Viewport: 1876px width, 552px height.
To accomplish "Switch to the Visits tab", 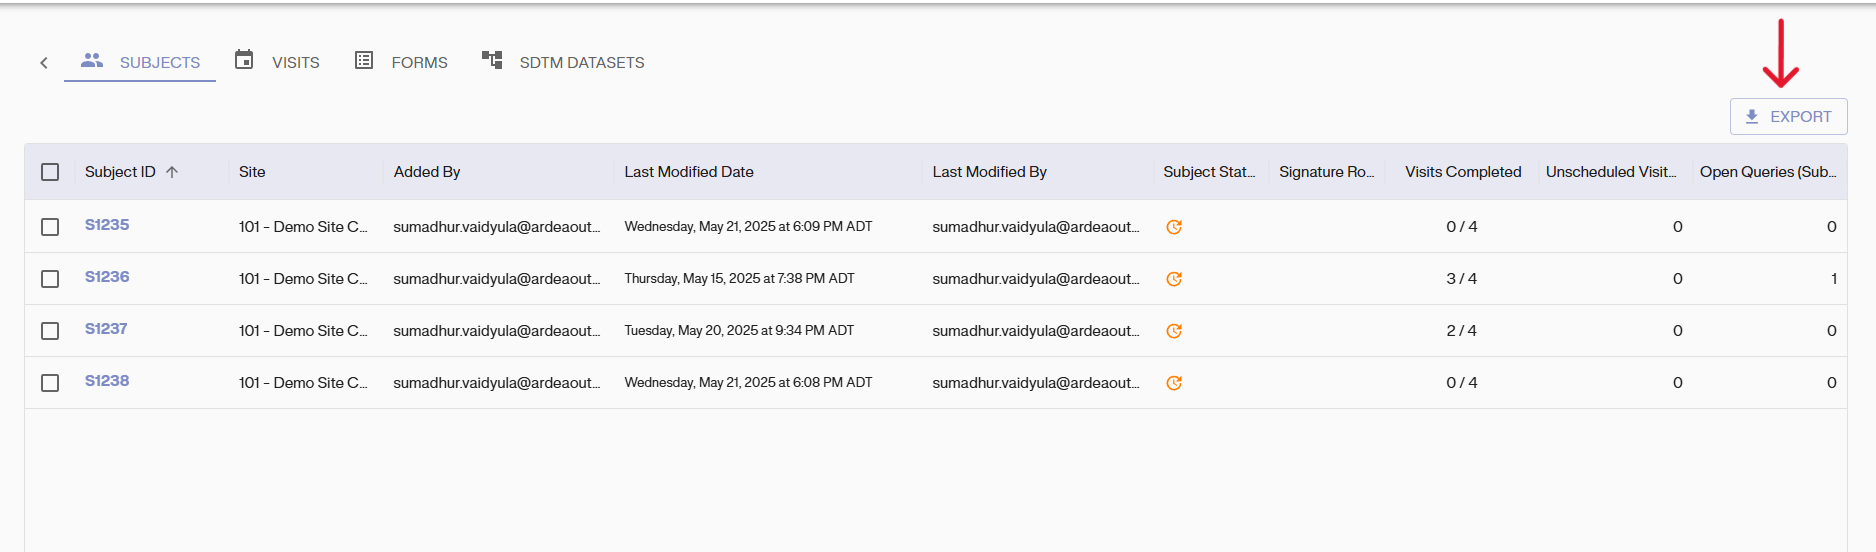I will click(295, 62).
